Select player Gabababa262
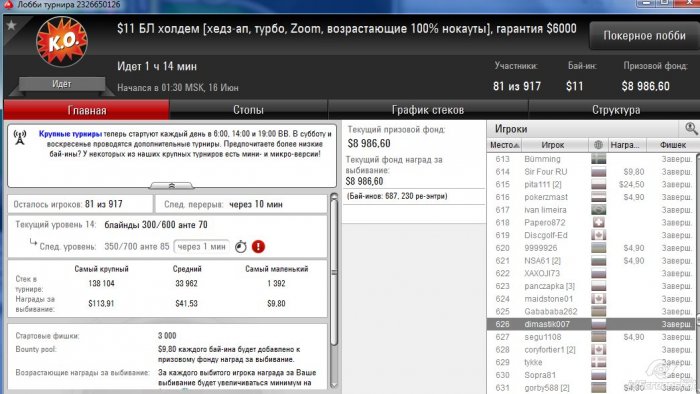 tap(551, 311)
